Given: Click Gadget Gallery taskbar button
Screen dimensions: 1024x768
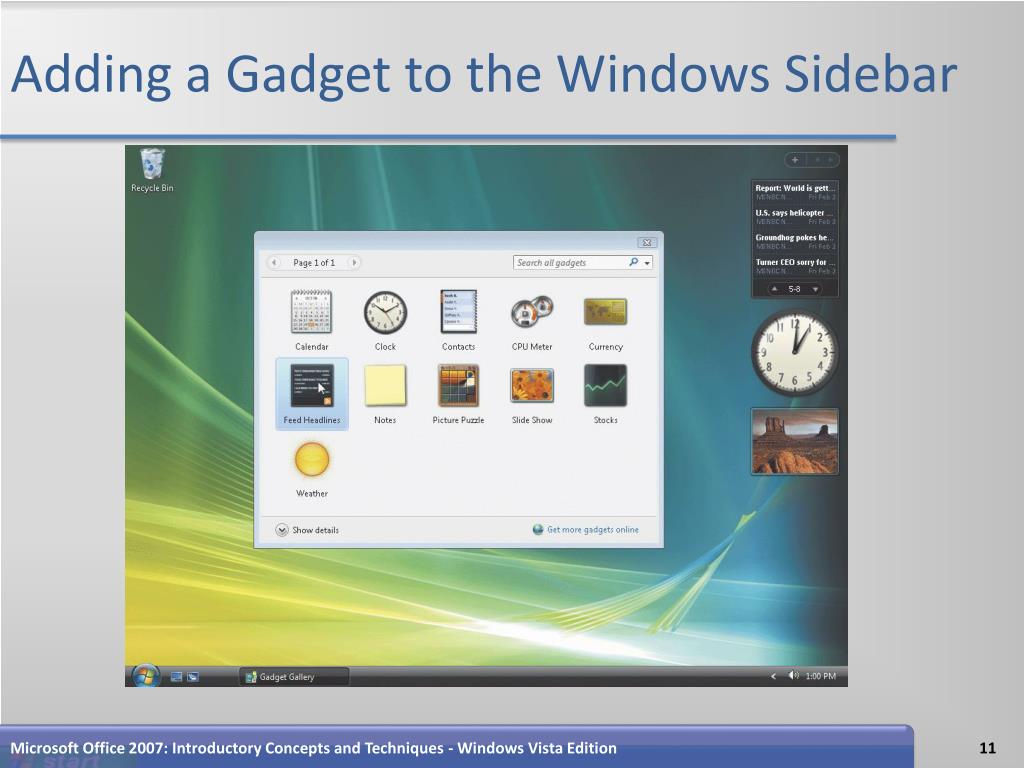Looking at the screenshot, I should point(294,677).
